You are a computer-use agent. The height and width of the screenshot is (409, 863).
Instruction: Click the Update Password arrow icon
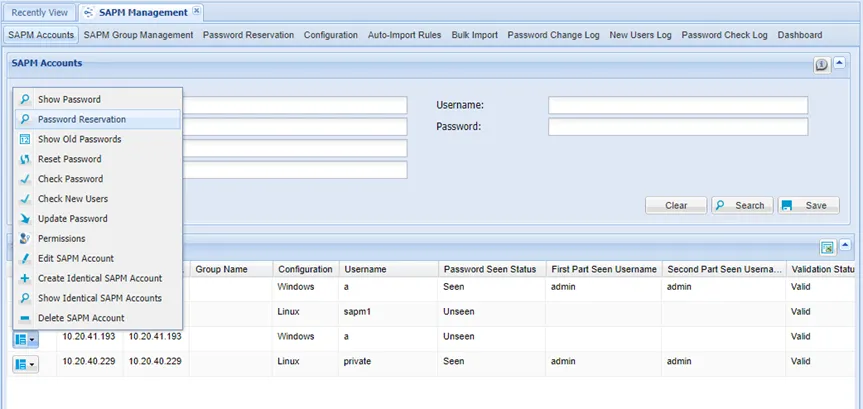[25, 219]
